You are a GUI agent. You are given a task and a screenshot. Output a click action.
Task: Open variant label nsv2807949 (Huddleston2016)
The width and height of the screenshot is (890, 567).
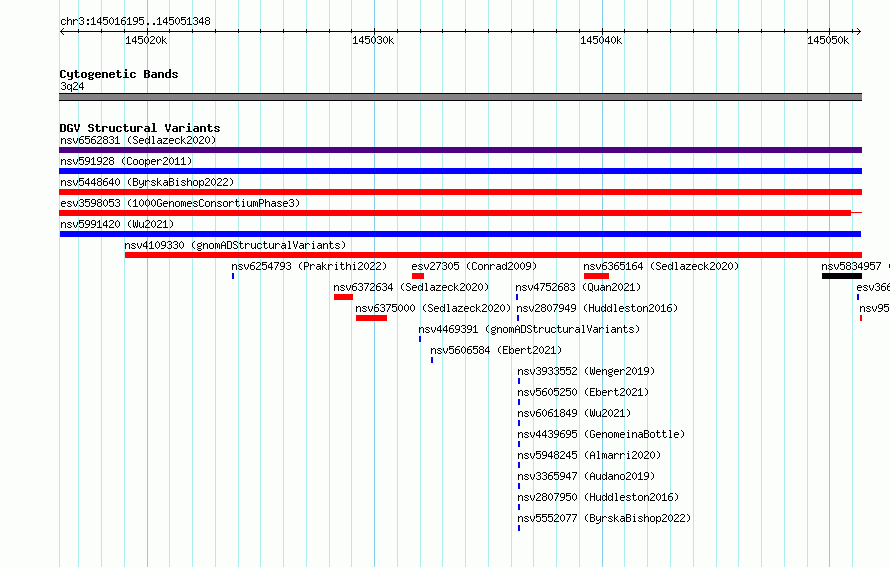pyautogui.click(x=597, y=308)
